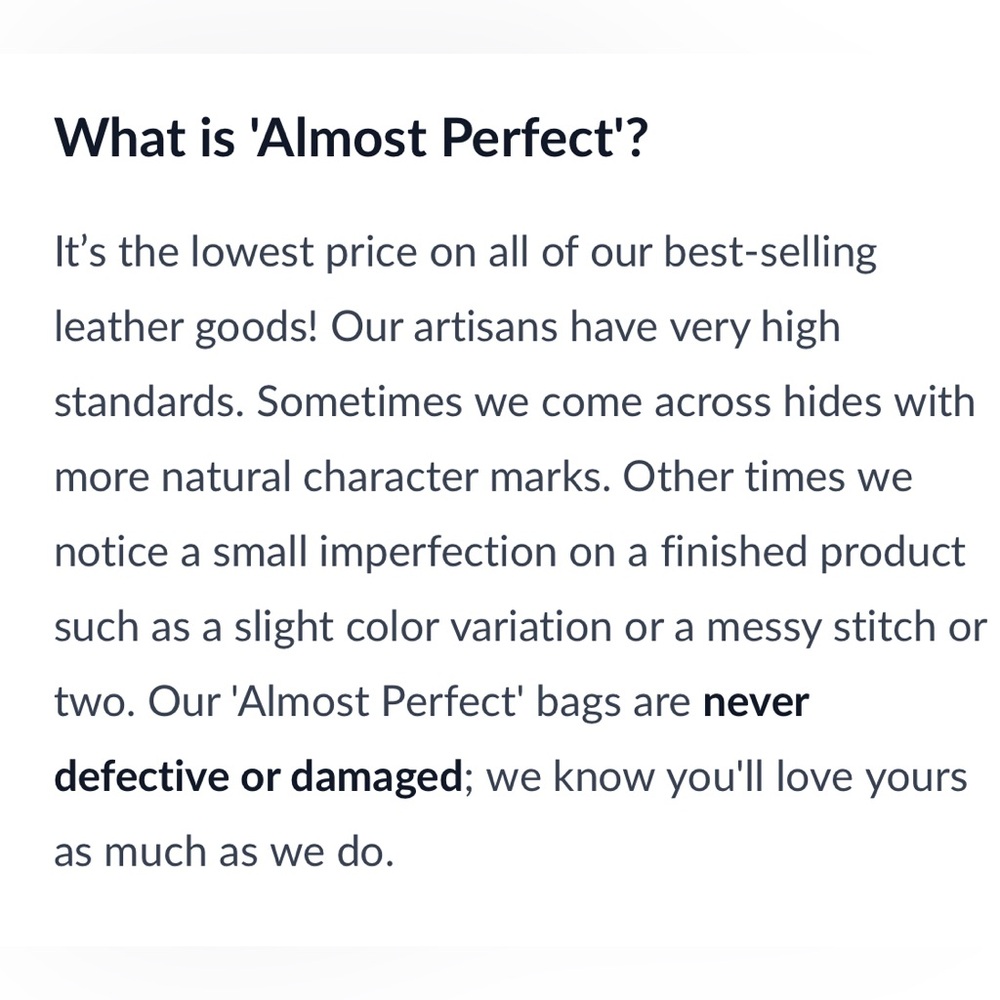
Task: Click the phrase "hides with"
Action: click(879, 402)
